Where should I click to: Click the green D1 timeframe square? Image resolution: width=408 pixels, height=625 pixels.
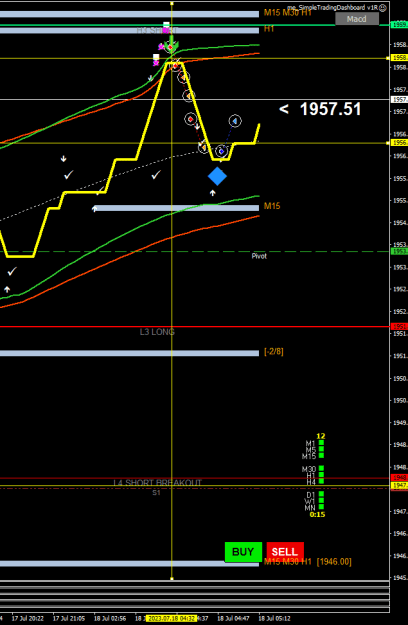321,494
